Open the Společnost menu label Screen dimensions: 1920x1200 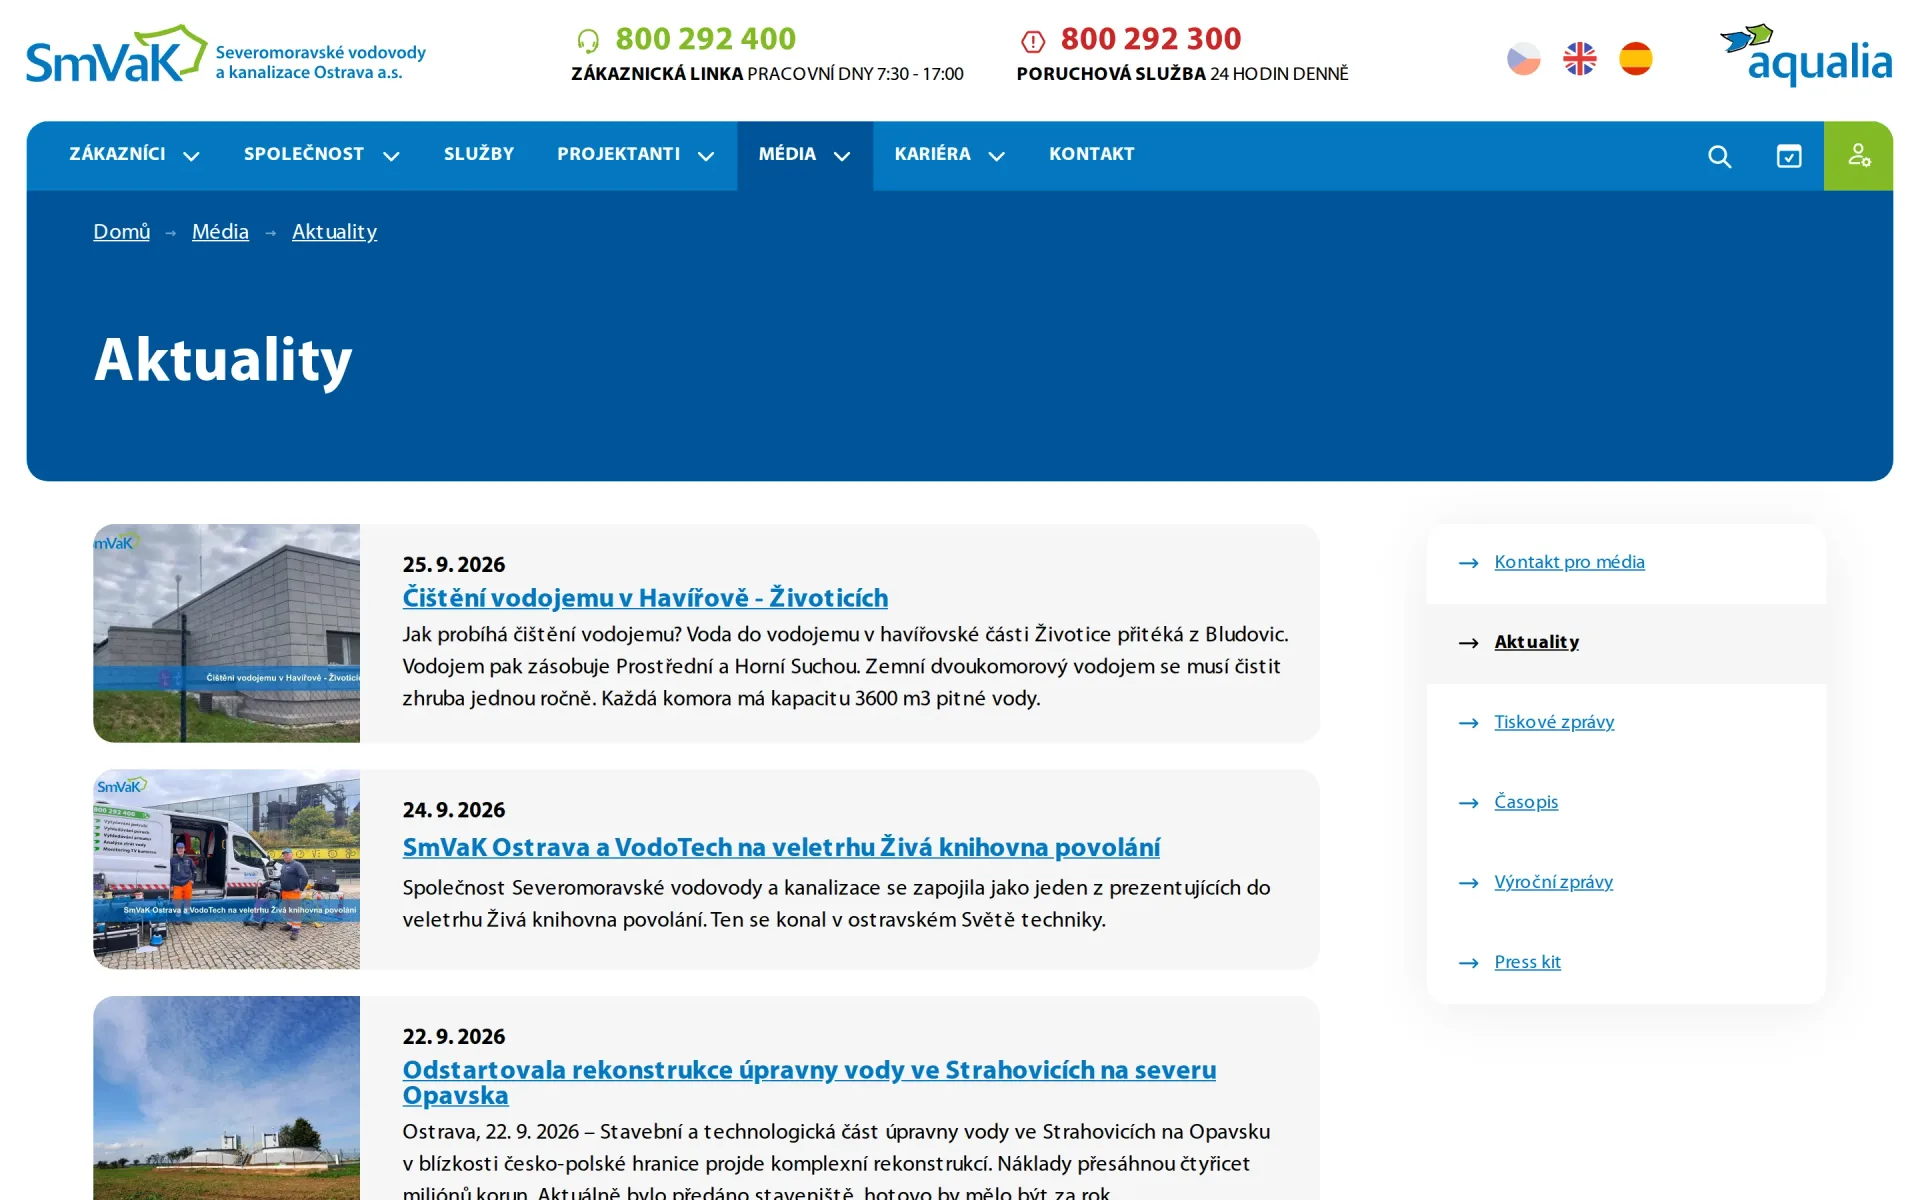[304, 154]
